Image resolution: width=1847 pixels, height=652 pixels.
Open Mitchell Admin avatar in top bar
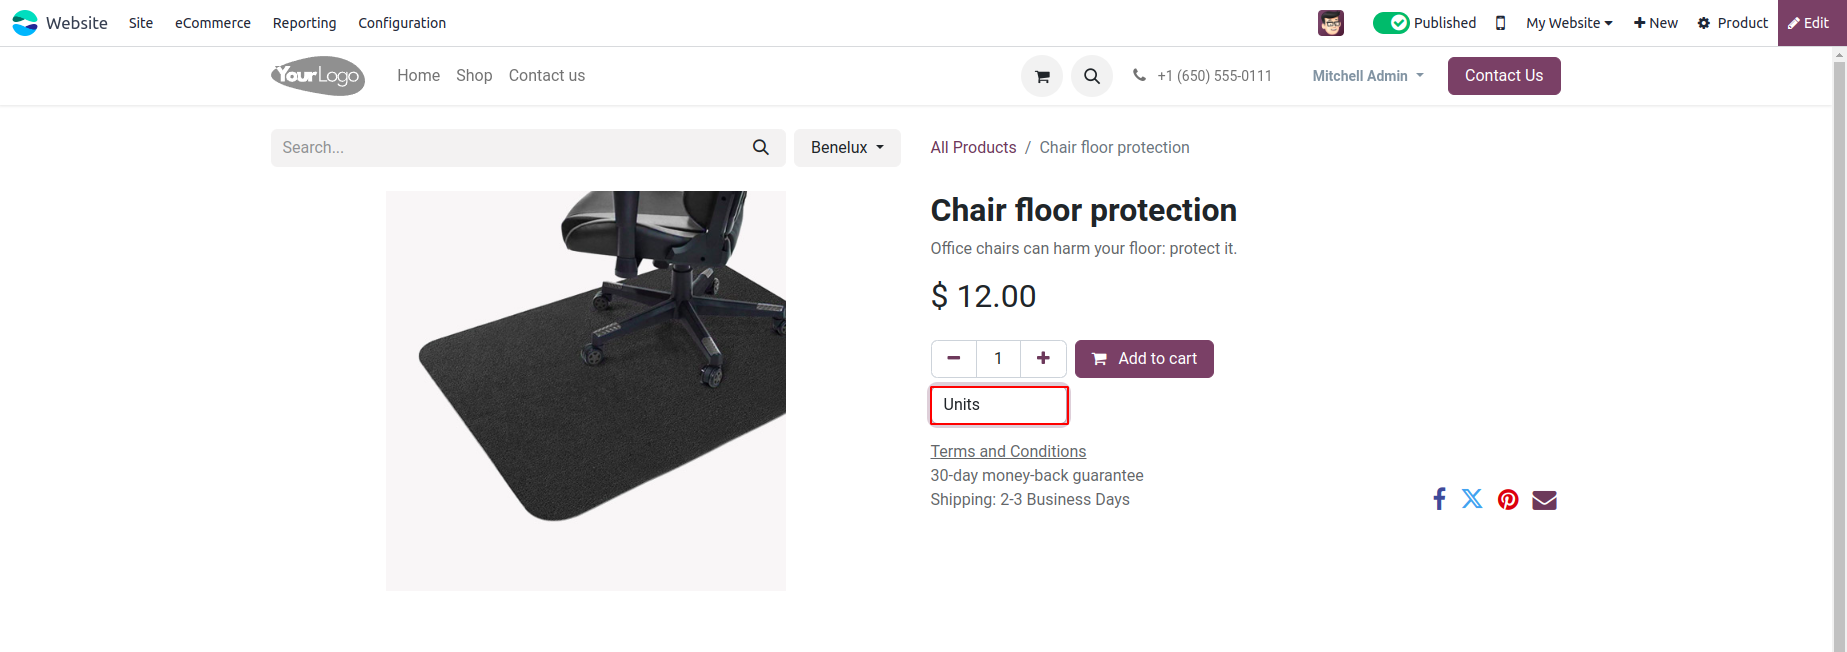pyautogui.click(x=1331, y=23)
